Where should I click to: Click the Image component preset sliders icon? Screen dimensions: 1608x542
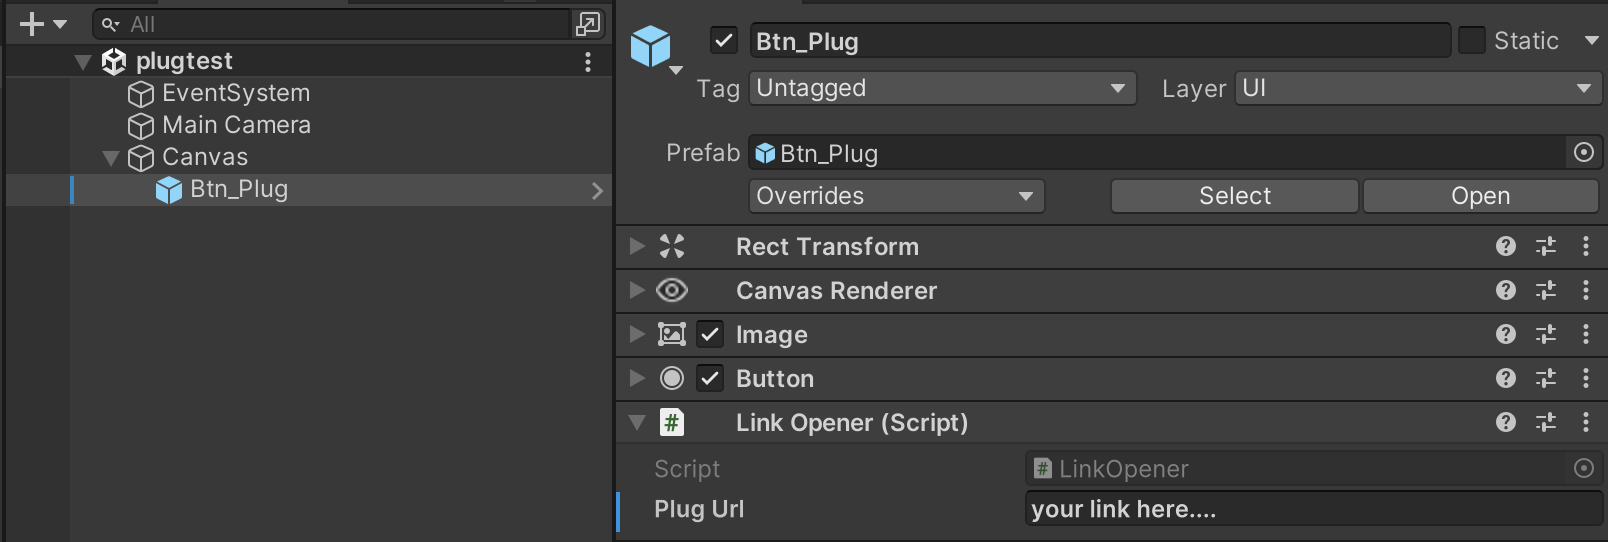click(x=1546, y=335)
